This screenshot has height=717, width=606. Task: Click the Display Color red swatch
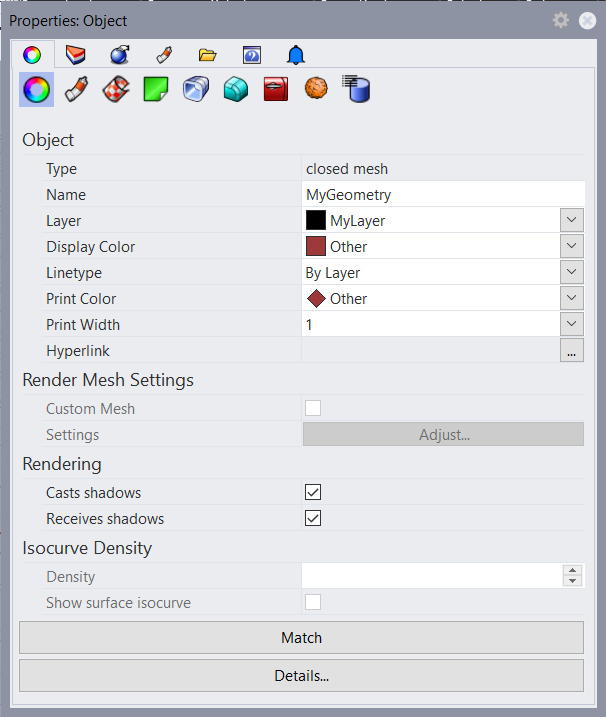[315, 246]
